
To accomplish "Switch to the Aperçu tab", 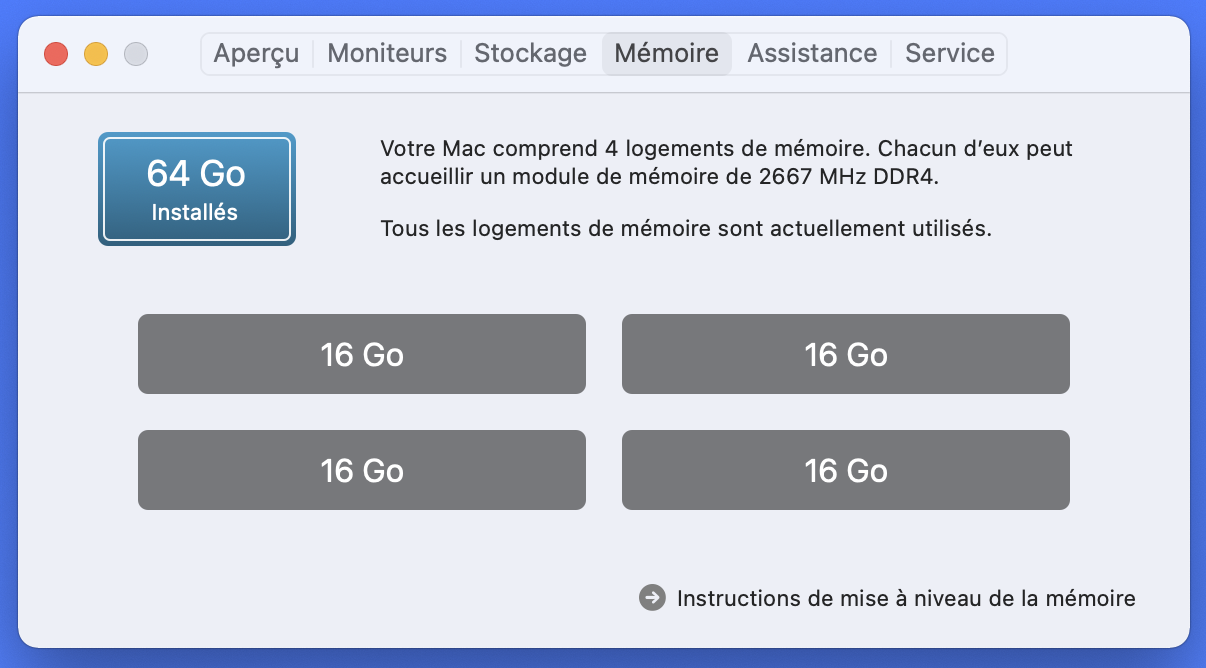I will [x=256, y=53].
